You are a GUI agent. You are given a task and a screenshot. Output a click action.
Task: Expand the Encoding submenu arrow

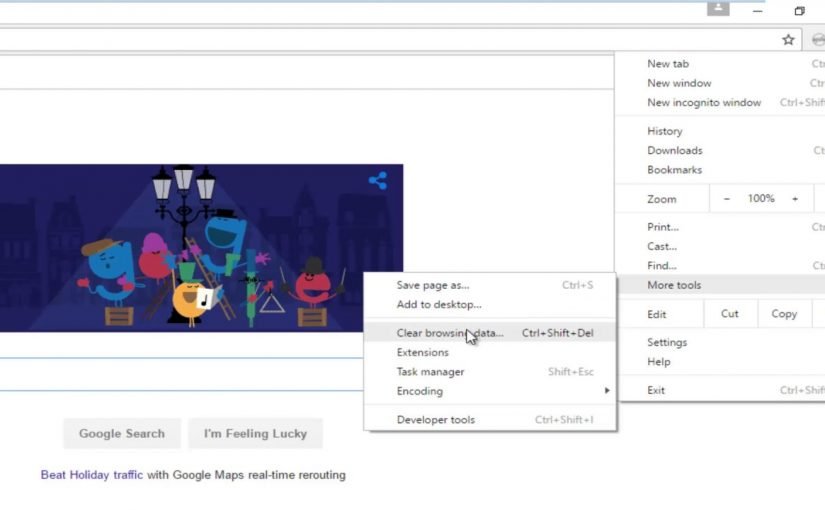607,391
